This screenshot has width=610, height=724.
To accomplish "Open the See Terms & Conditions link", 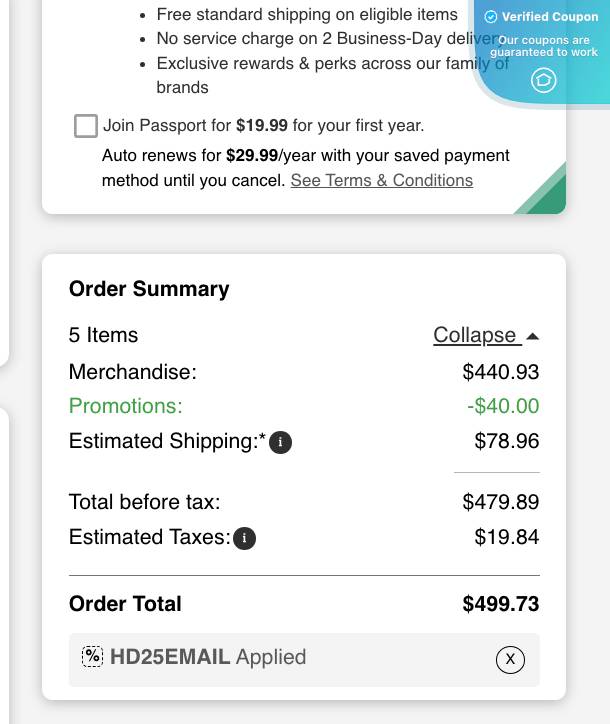I will [x=381, y=180].
